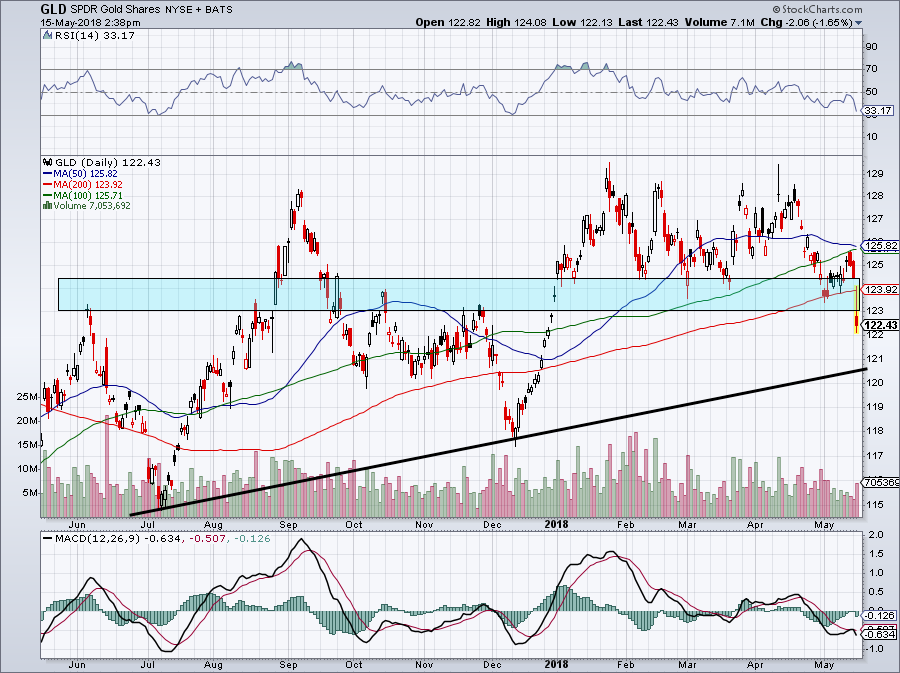Click the RSI(14) line icon

tap(48, 36)
